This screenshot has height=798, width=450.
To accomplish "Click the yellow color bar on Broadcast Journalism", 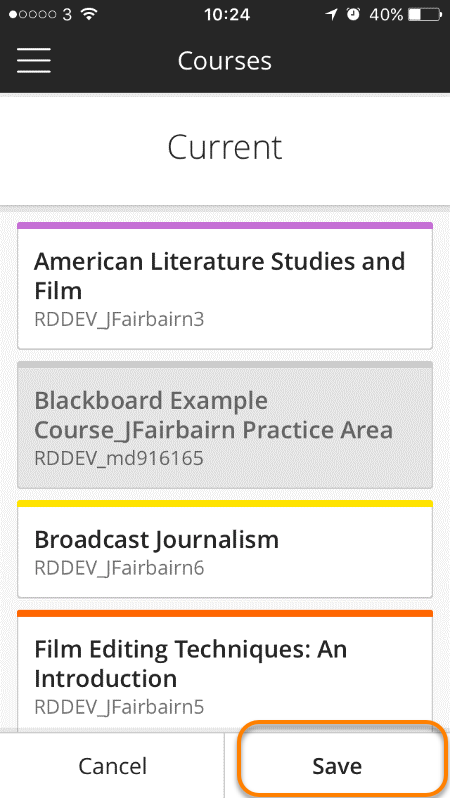I will (x=225, y=504).
